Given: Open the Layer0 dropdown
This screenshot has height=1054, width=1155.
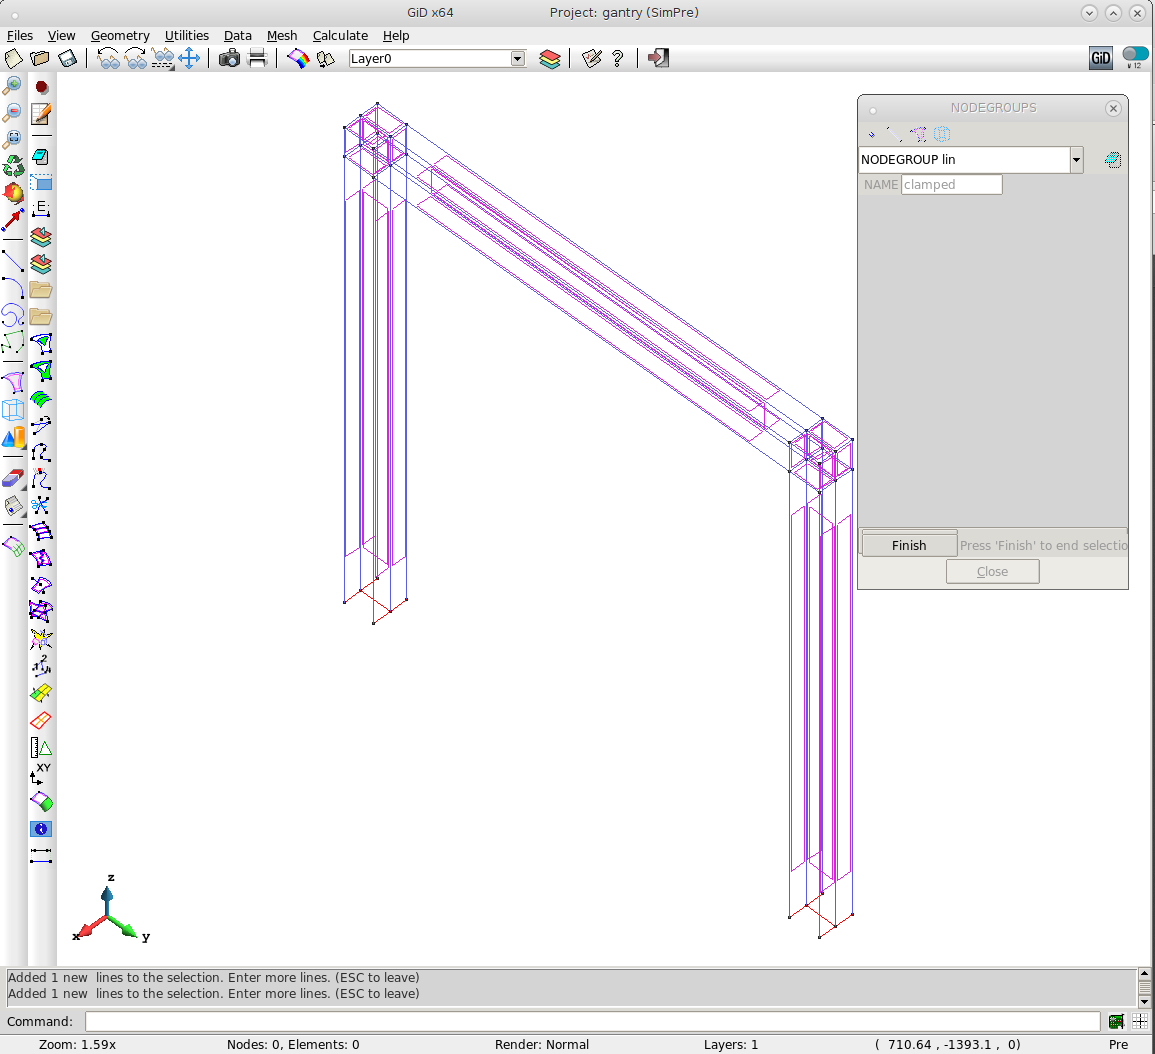Looking at the screenshot, I should 517,59.
